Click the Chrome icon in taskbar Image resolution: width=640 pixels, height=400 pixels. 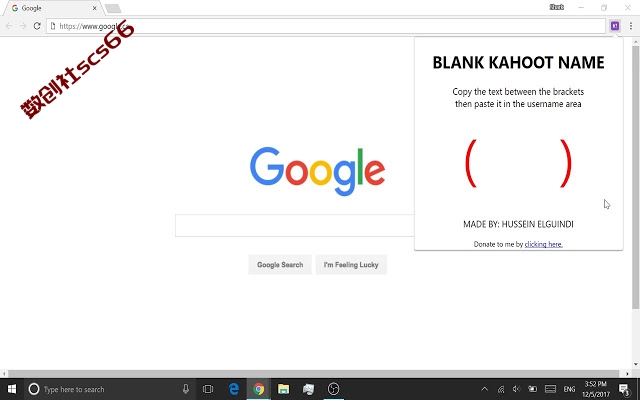258,389
